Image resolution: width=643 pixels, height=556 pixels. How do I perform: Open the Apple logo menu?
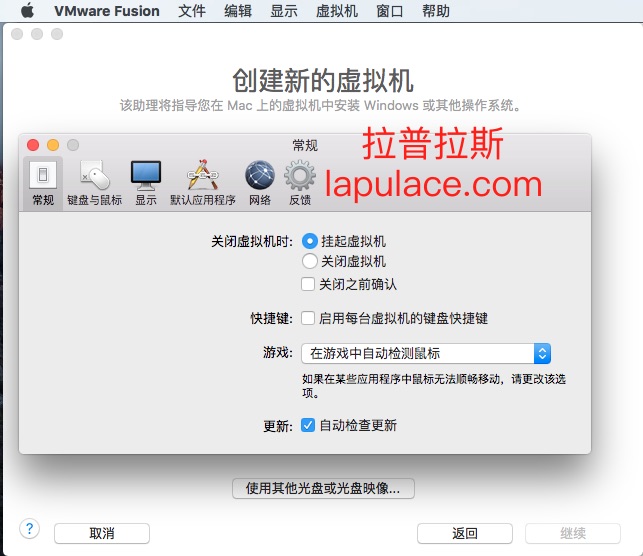point(27,11)
